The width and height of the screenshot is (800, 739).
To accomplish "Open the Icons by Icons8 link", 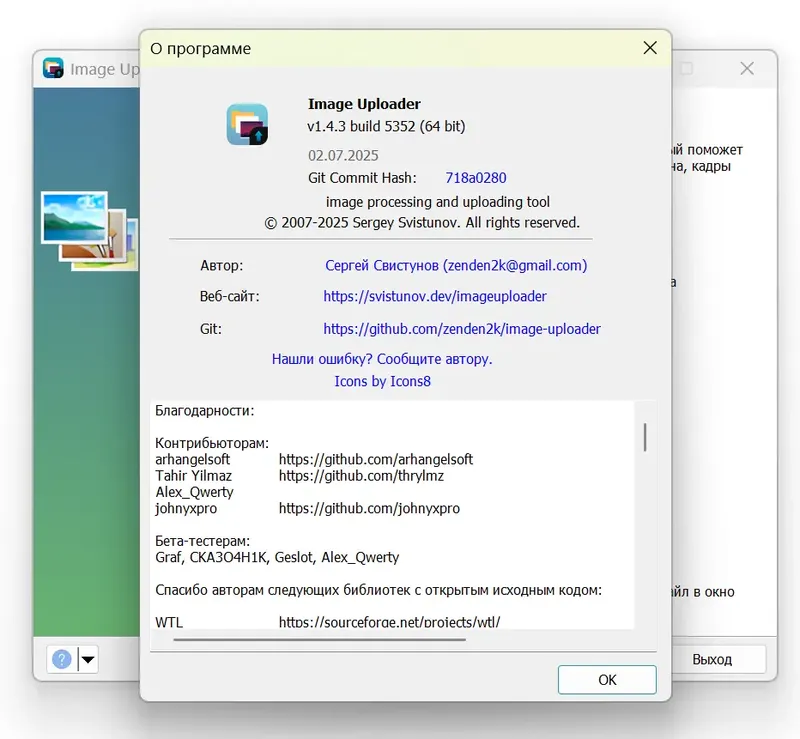I will coord(382,381).
